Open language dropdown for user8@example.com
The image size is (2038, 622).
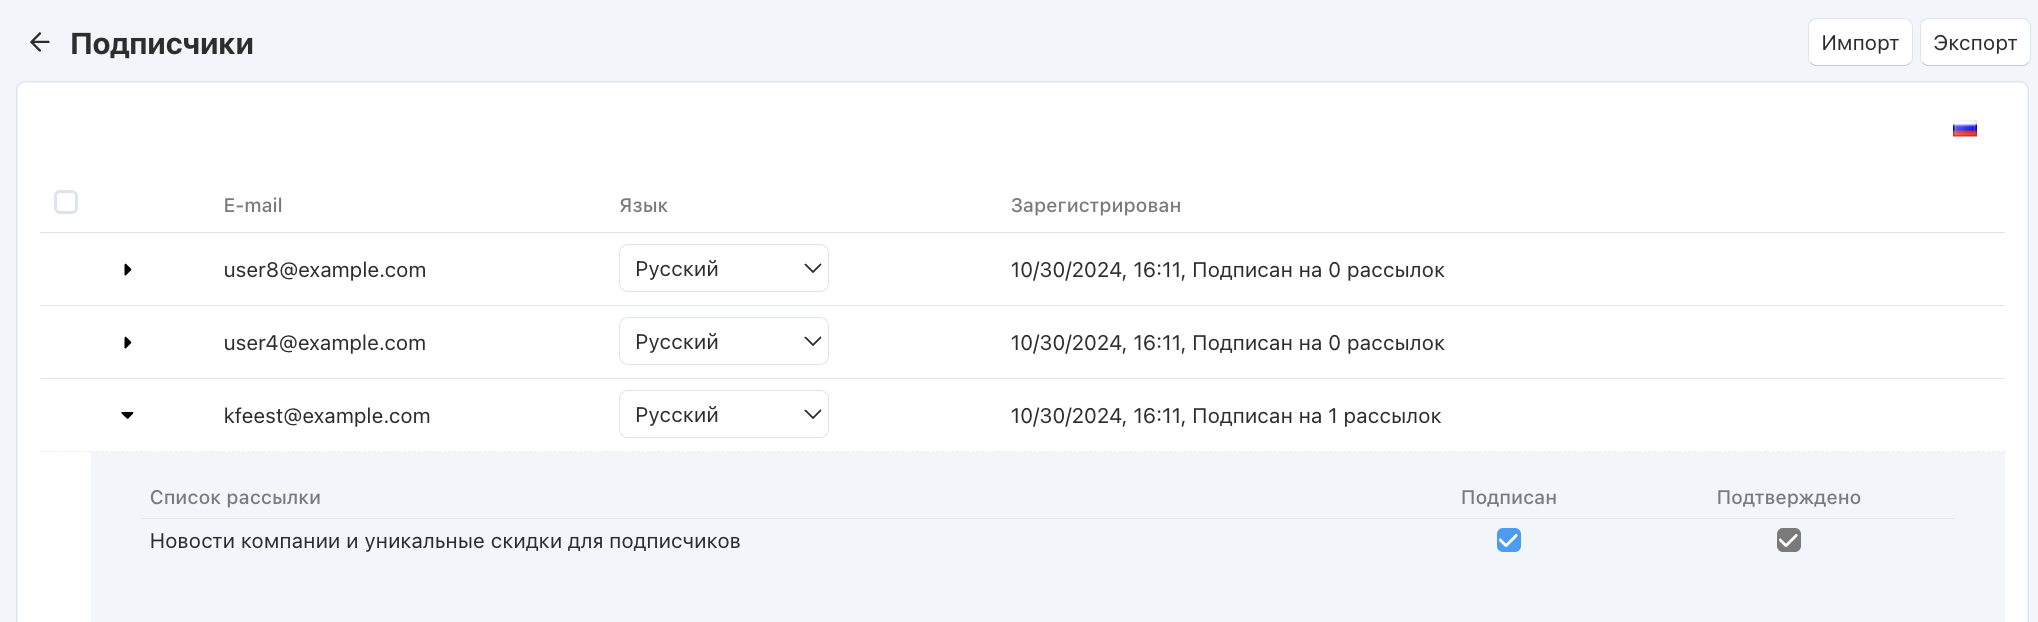(x=723, y=269)
